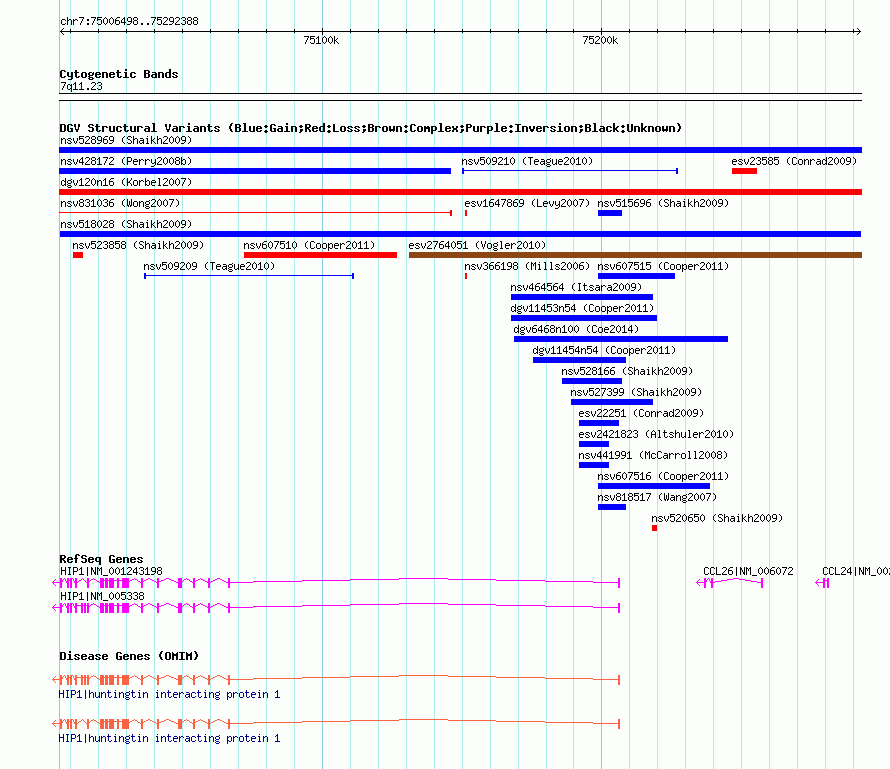890x769 pixels.
Task: Click the esv2764051 (Vogler2010) brown complex bar
Action: pyautogui.click(x=635, y=255)
